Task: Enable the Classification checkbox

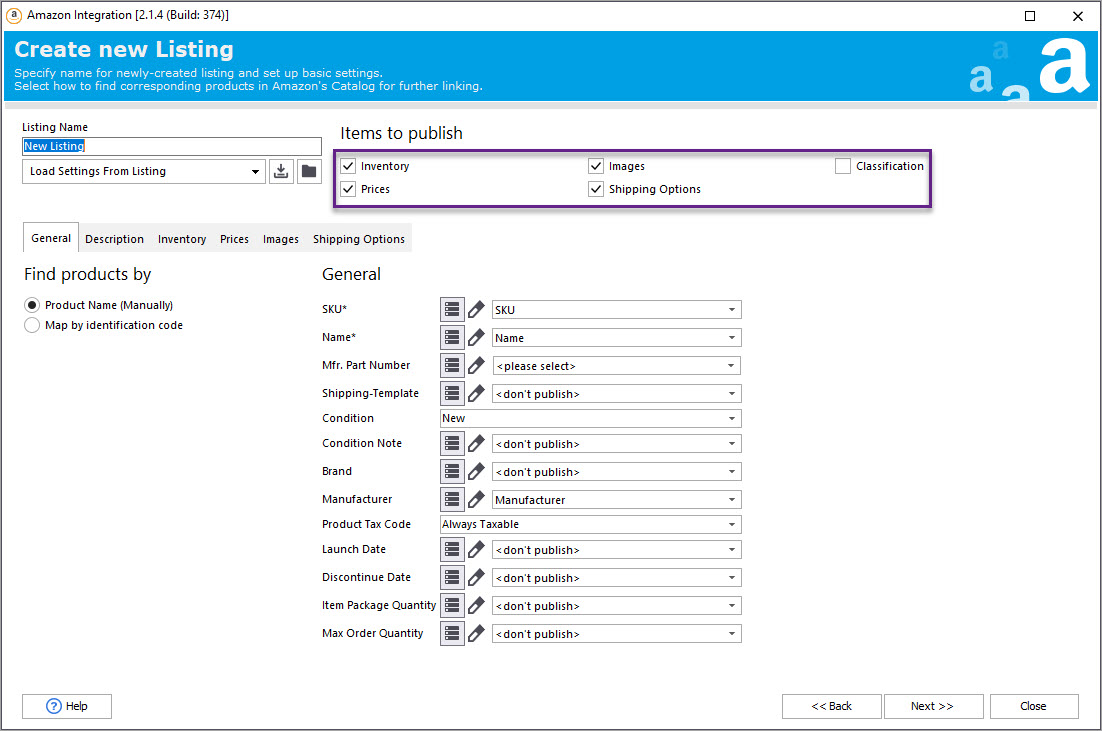Action: (843, 166)
